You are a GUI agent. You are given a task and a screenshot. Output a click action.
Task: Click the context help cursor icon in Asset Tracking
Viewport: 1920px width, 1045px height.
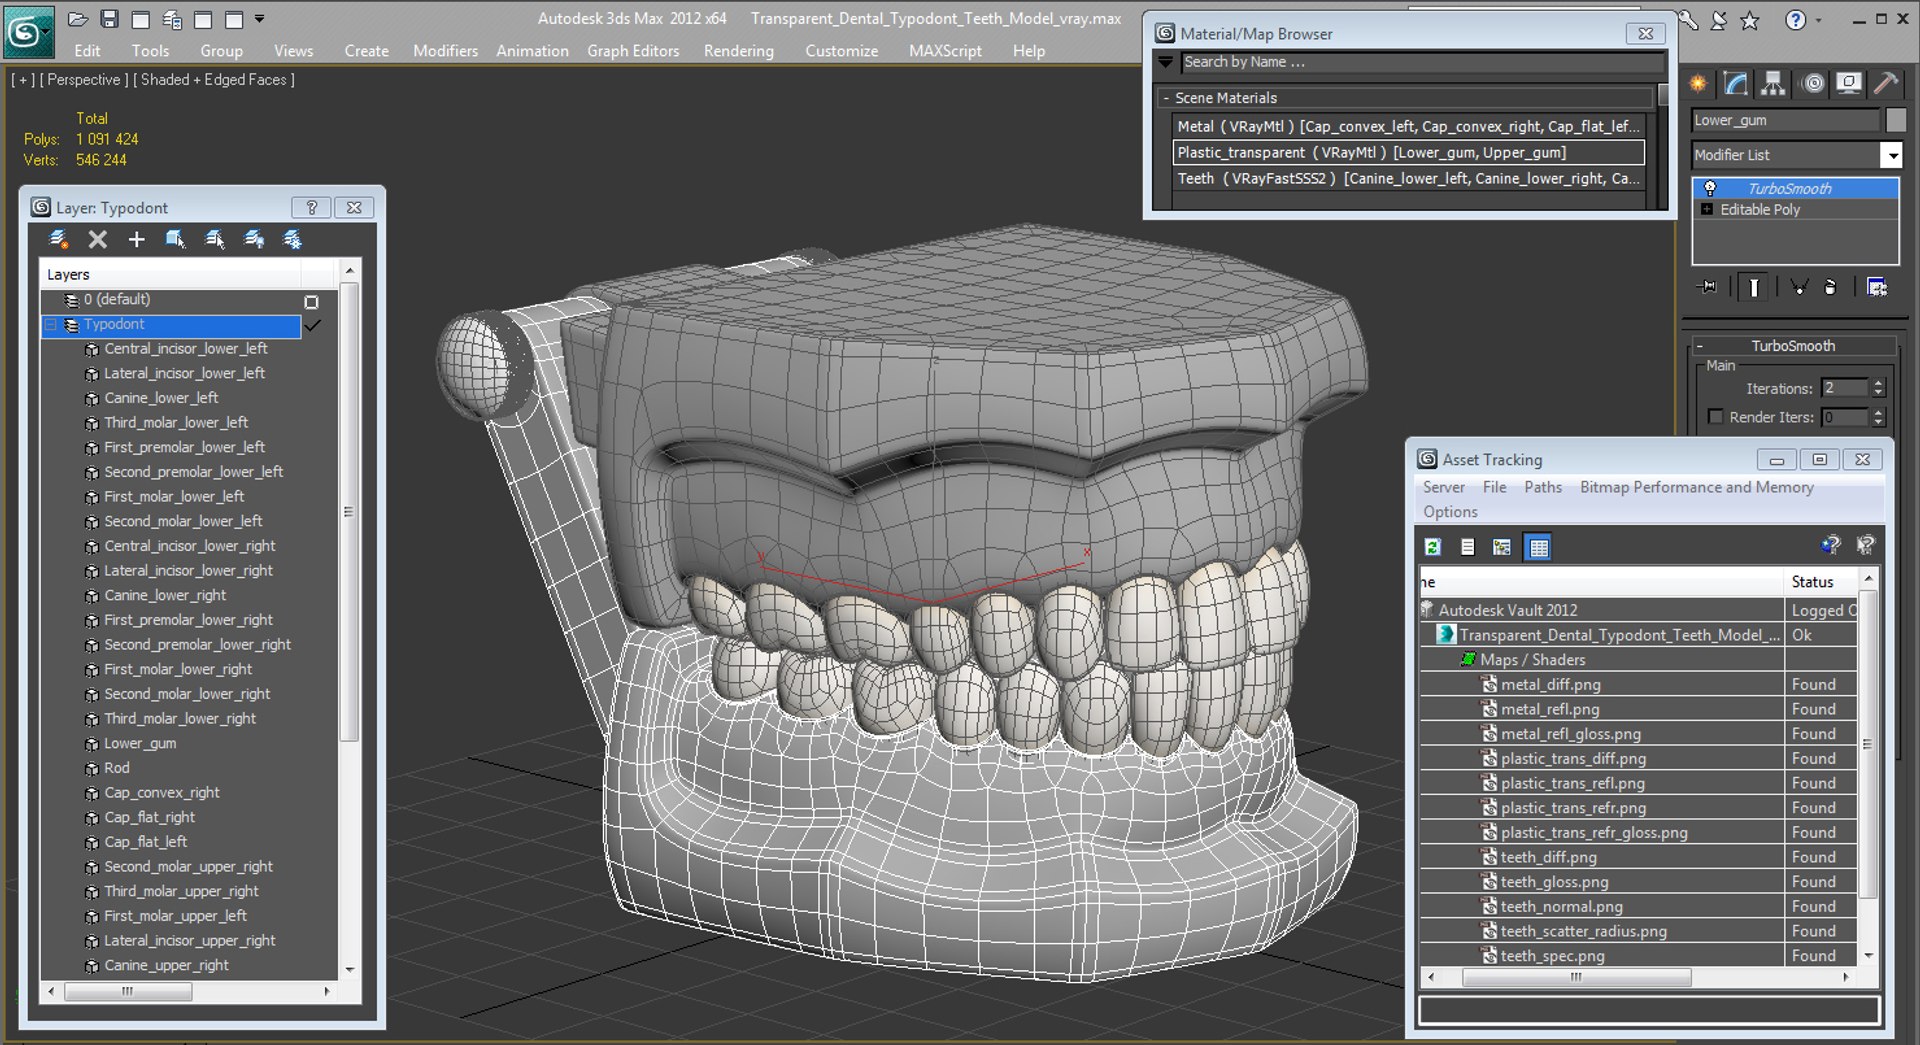coord(1865,545)
